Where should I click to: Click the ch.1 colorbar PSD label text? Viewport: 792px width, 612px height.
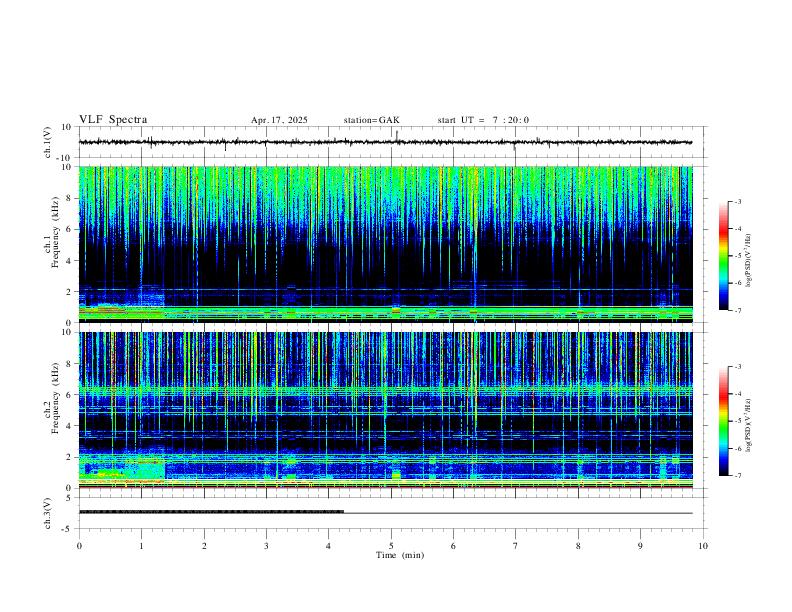coord(749,261)
